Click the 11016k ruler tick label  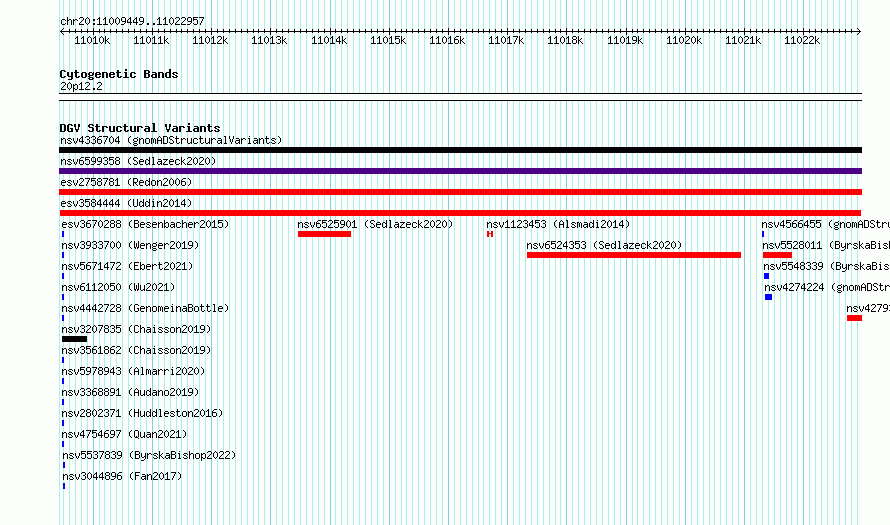(447, 41)
